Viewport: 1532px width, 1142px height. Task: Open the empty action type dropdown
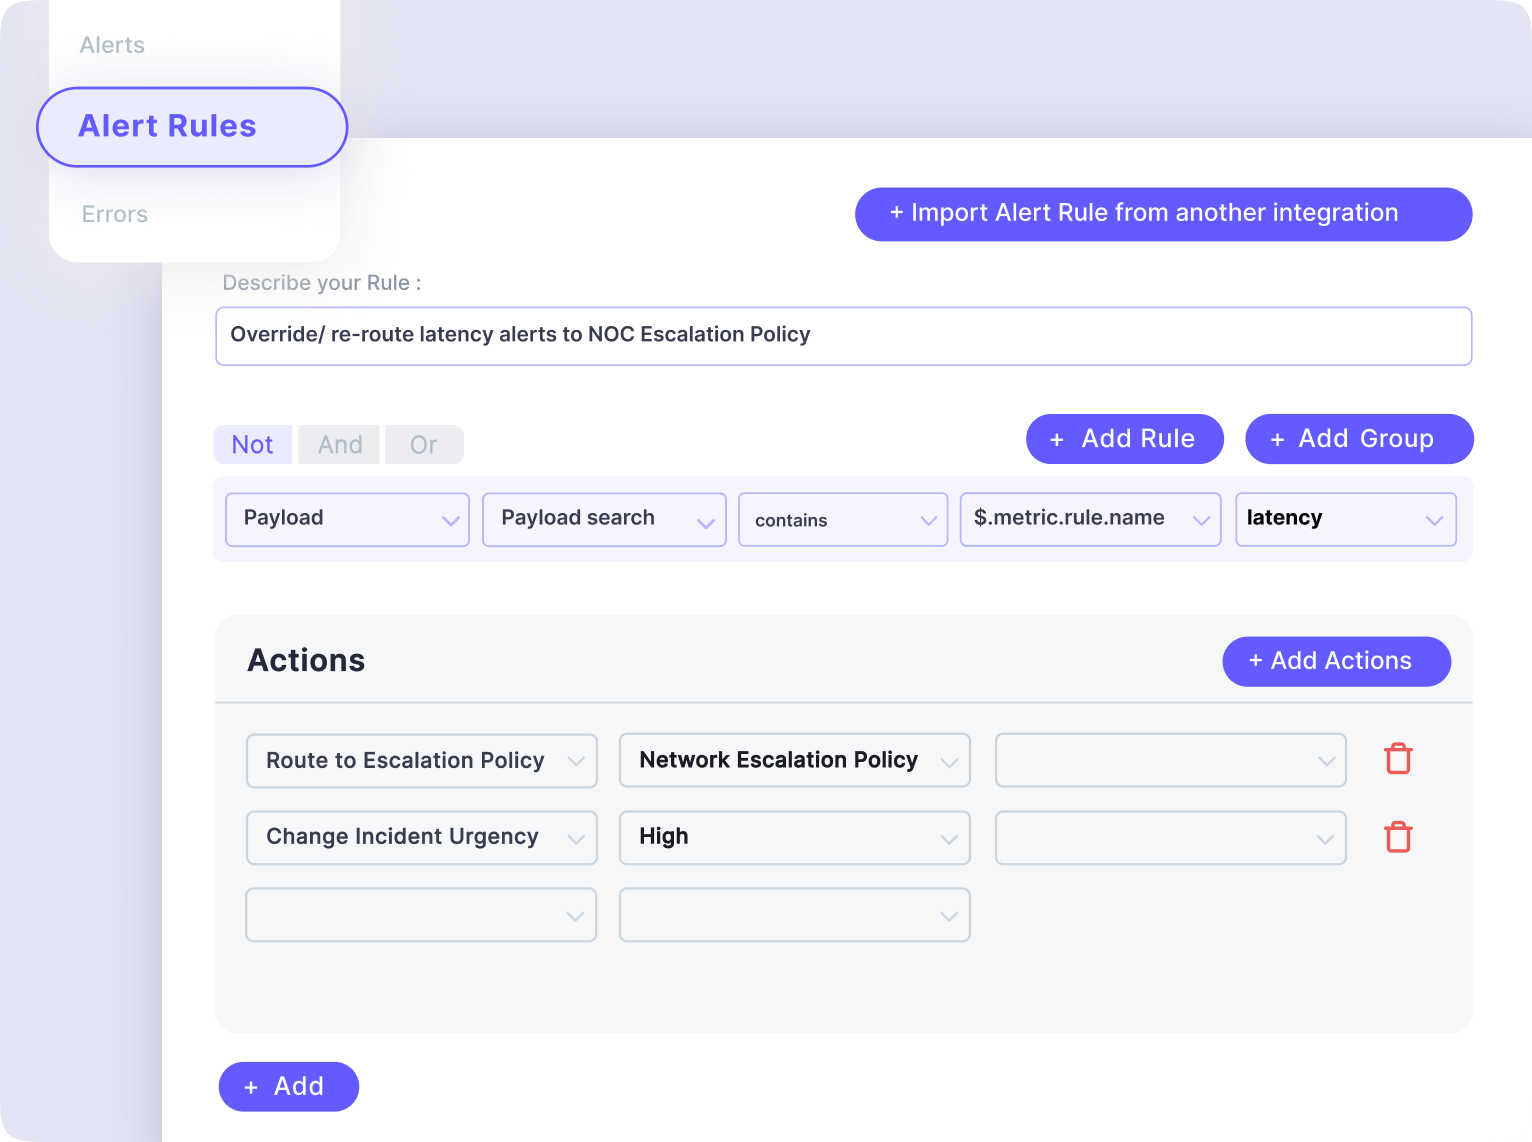pos(420,914)
